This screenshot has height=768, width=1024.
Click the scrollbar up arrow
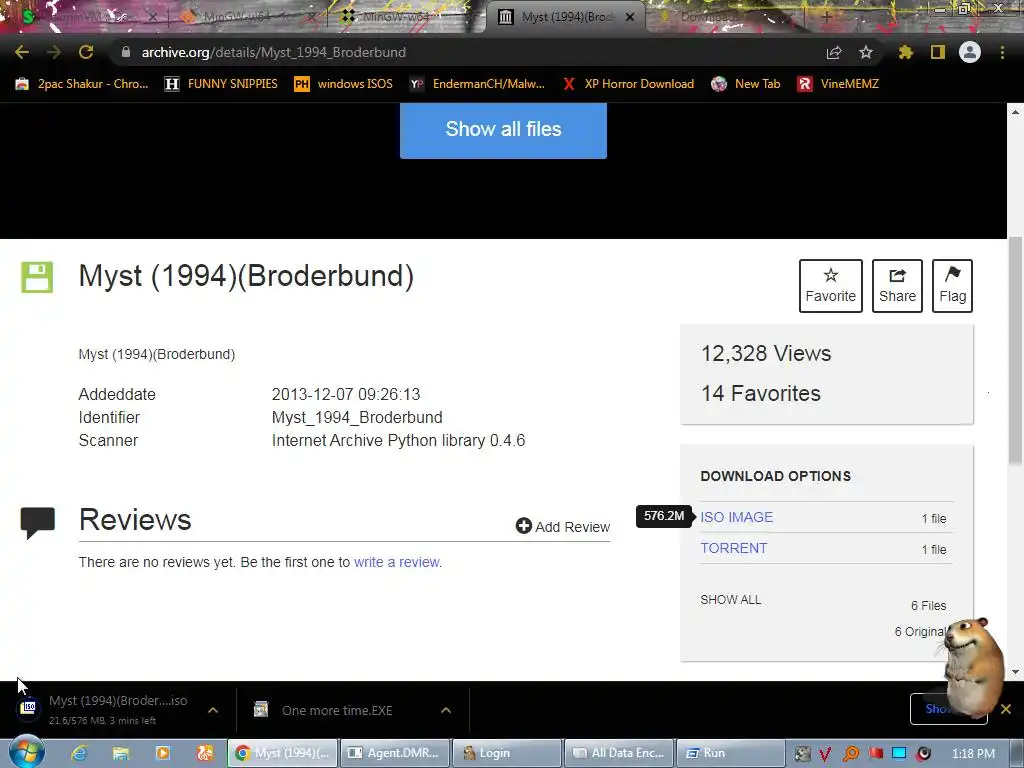point(1015,112)
